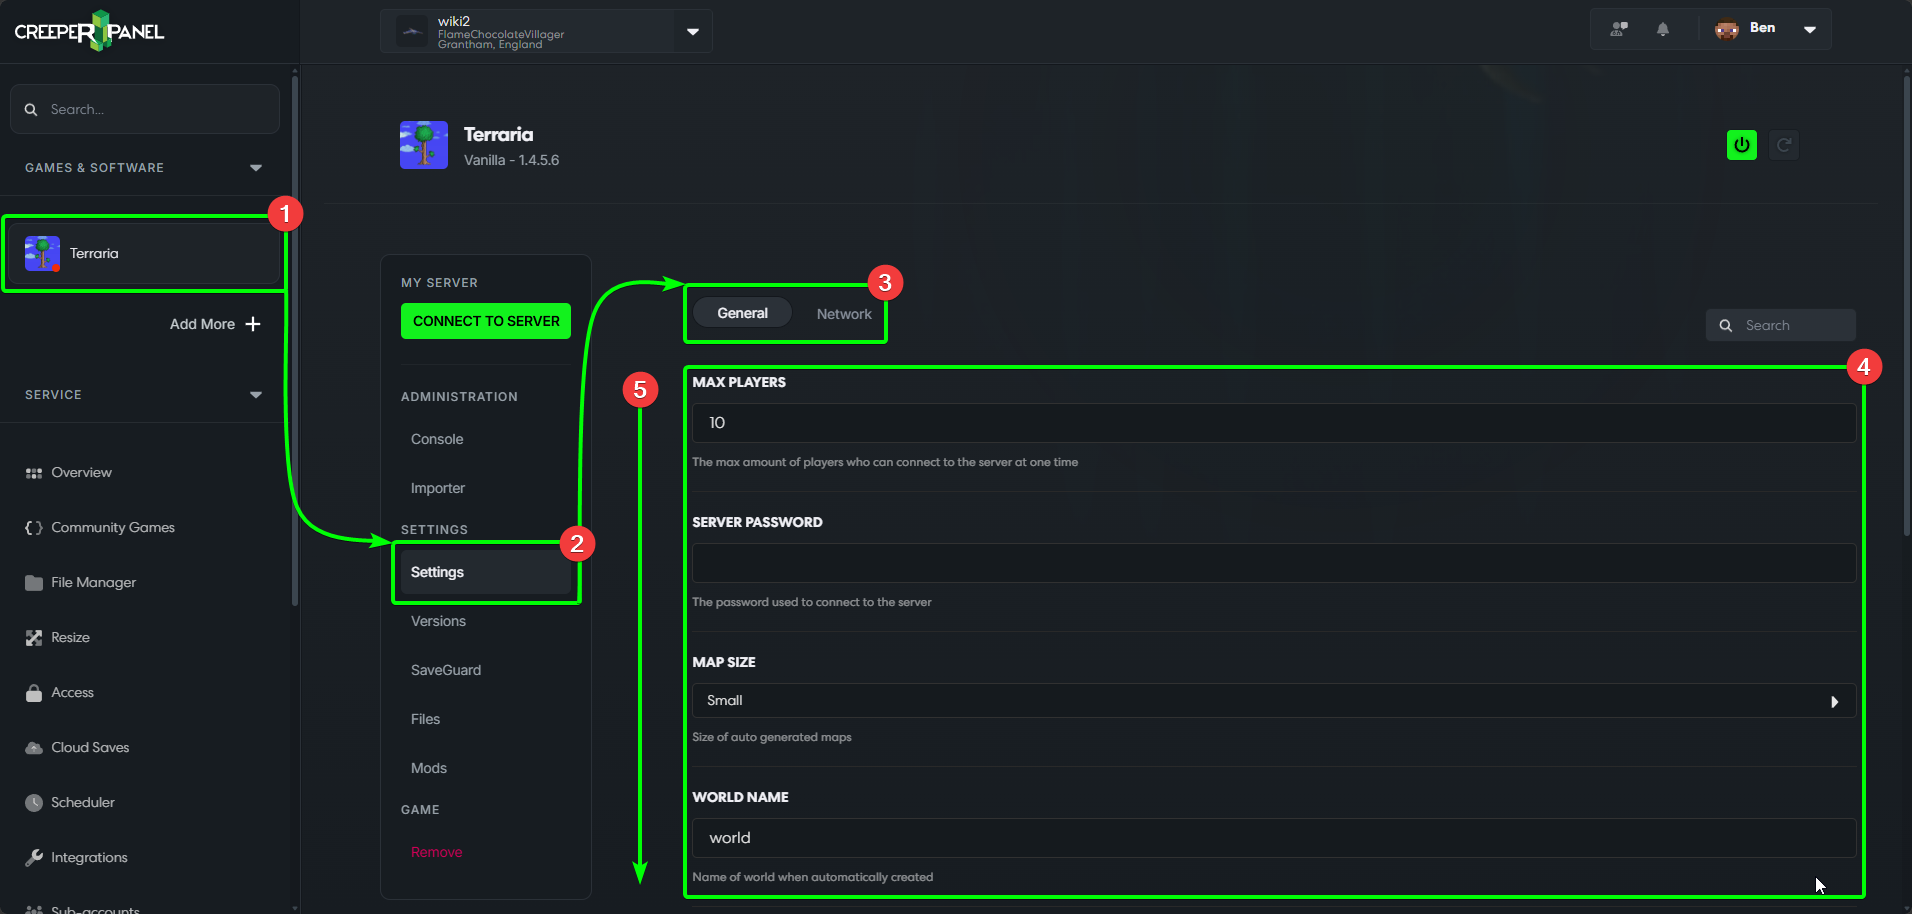The width and height of the screenshot is (1912, 914).
Task: Switch to the Network tab
Action: coord(843,313)
